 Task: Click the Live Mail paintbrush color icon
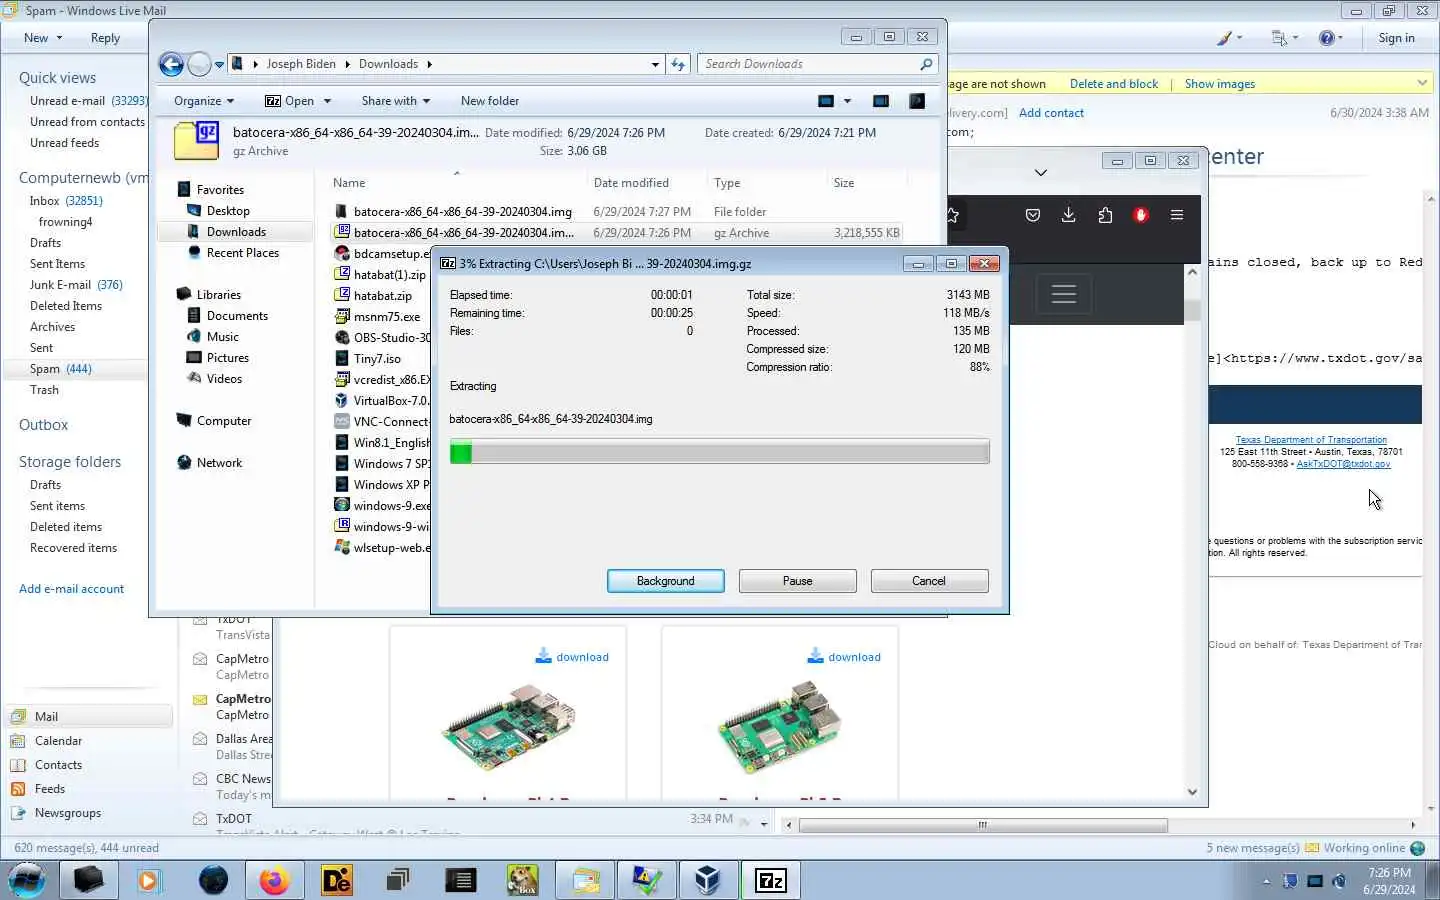tap(1224, 38)
